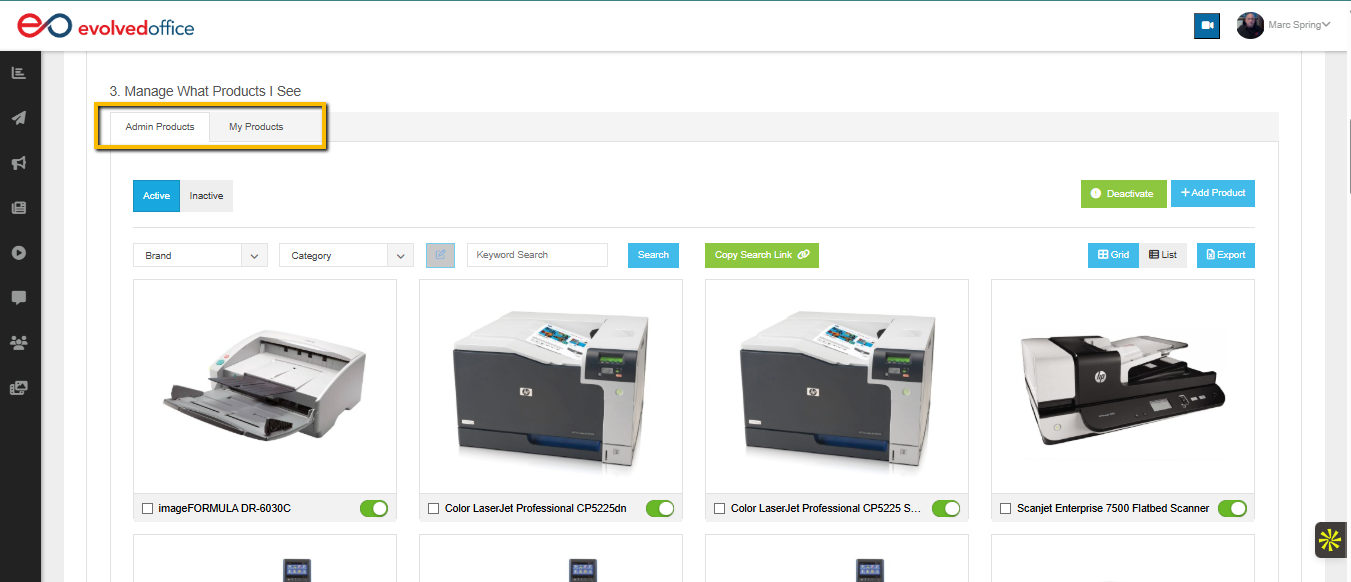This screenshot has width=1351, height=582.
Task: Switch to the My Products tab
Action: point(256,127)
